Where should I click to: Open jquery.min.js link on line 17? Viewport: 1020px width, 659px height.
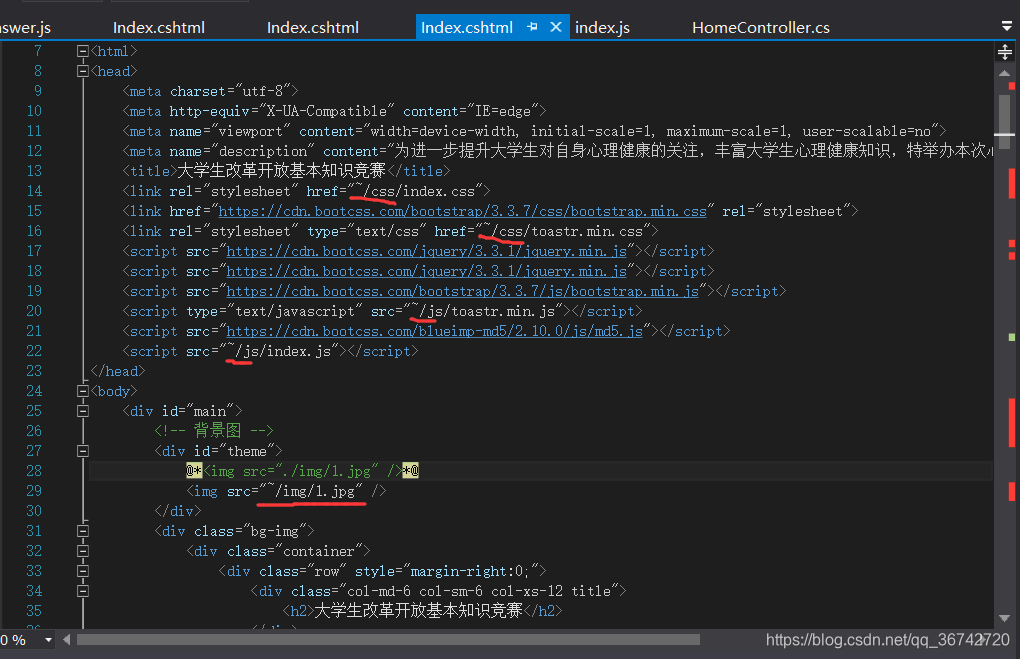[426, 251]
